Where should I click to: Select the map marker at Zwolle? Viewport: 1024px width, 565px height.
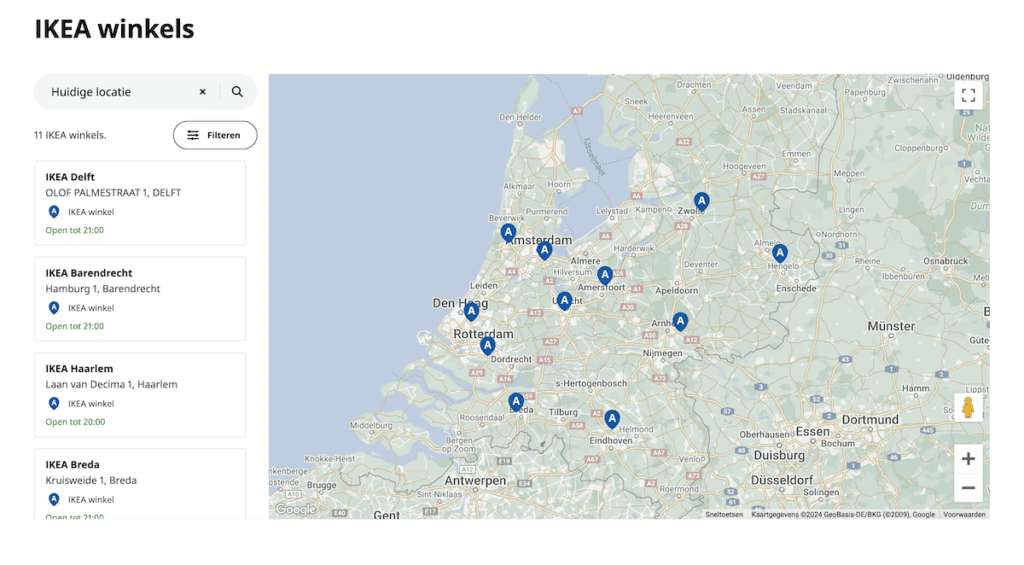pyautogui.click(x=701, y=202)
